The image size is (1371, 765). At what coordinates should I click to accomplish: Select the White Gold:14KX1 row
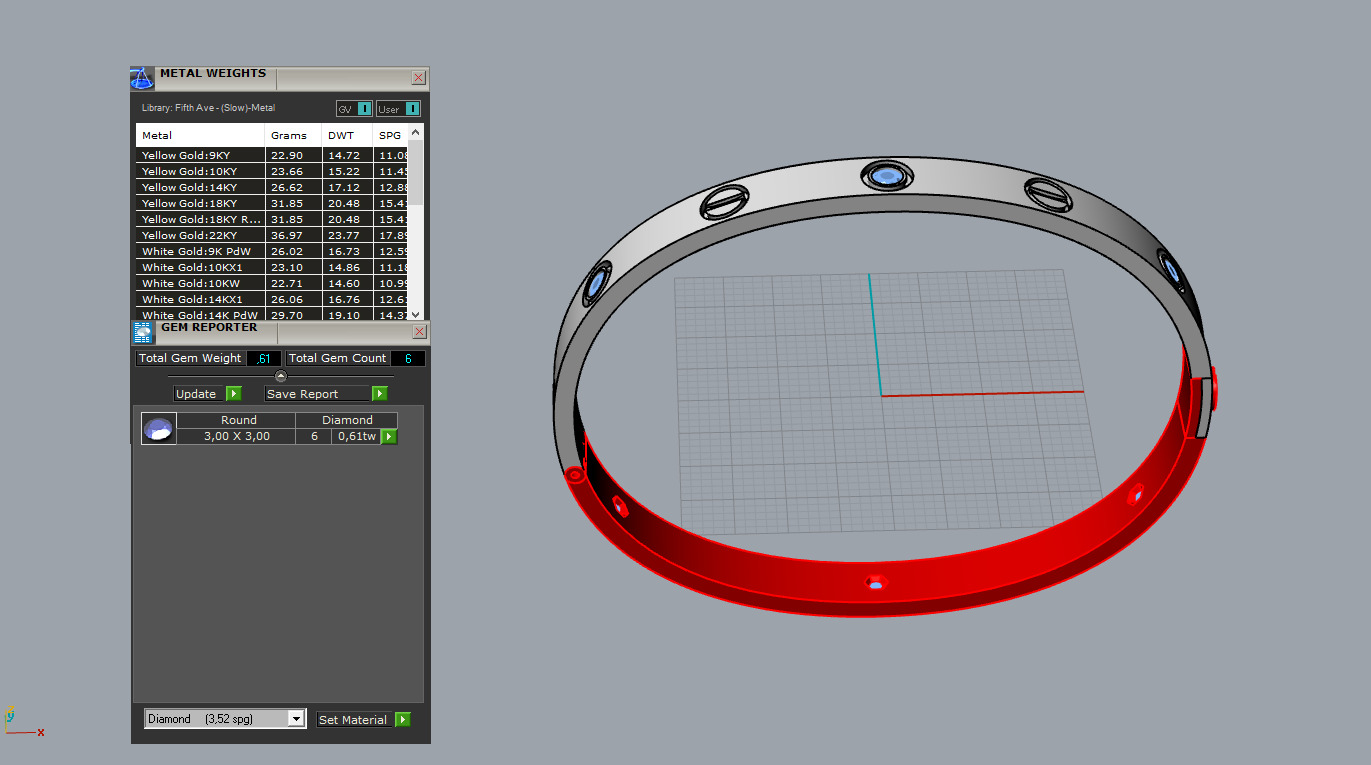coord(273,299)
